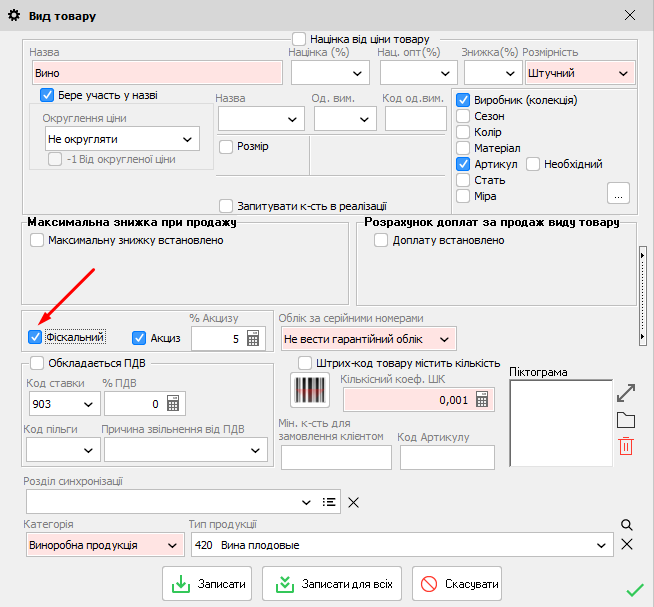The height and width of the screenshot is (607, 654).
Task: Check the Сезон attribute checkbox
Action: (x=463, y=116)
